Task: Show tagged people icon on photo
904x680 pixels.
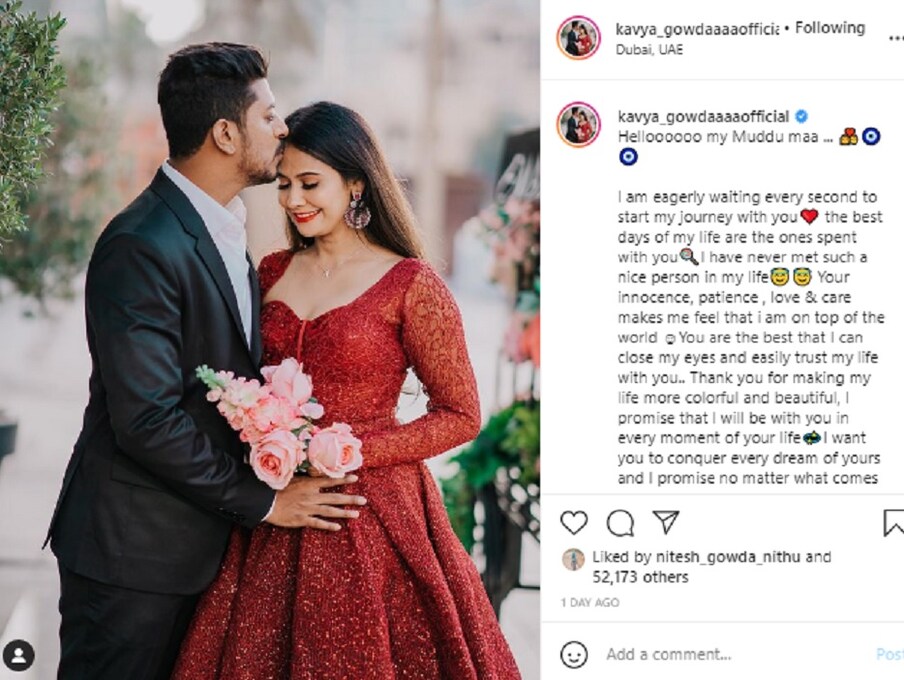Action: click(x=18, y=656)
